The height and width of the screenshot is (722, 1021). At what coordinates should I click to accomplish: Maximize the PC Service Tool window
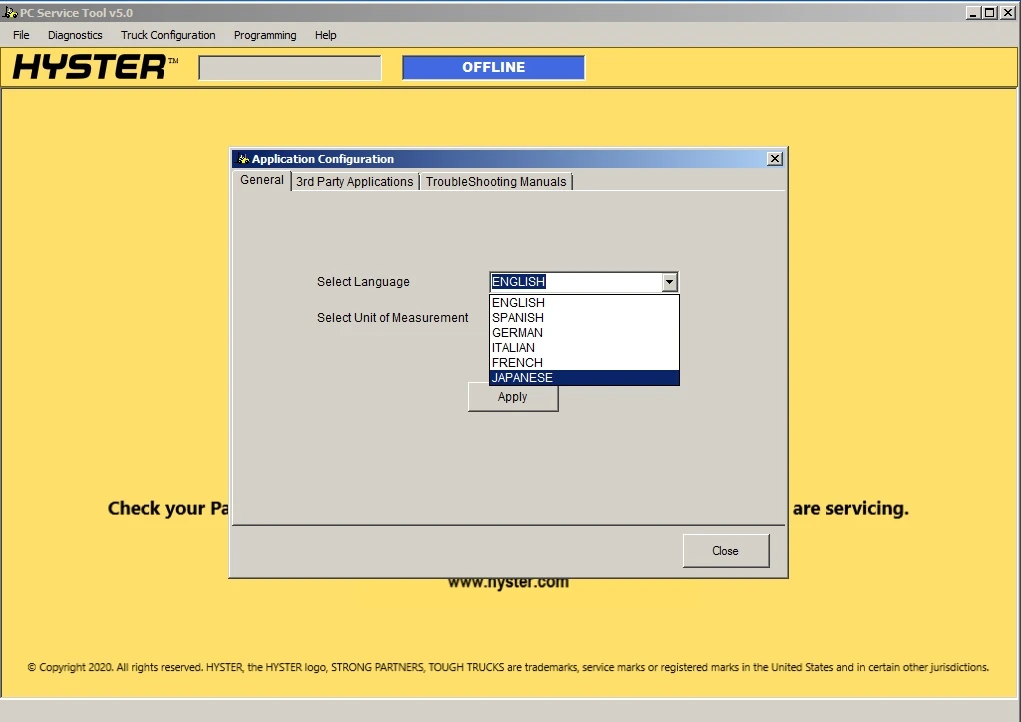tap(989, 12)
